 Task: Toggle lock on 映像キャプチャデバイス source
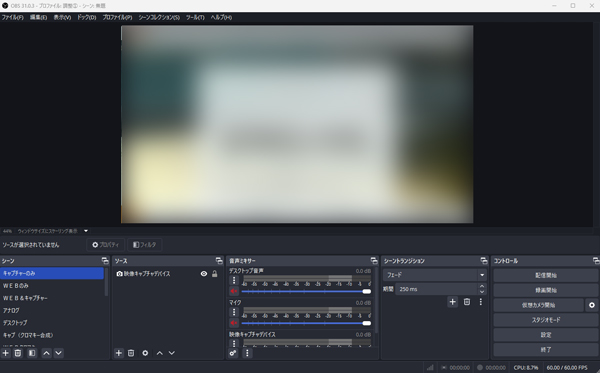215,274
